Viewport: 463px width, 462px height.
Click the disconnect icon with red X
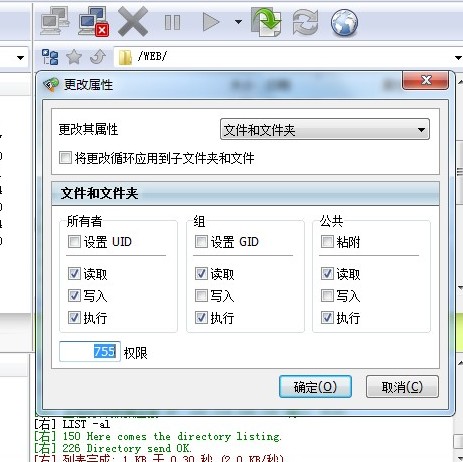tap(93, 22)
